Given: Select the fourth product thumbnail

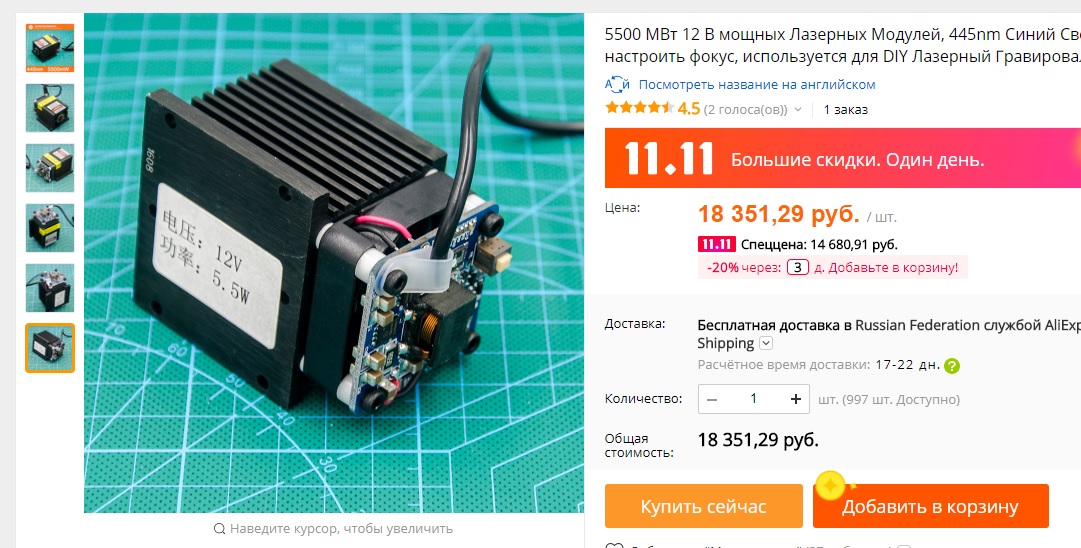Looking at the screenshot, I should point(50,227).
